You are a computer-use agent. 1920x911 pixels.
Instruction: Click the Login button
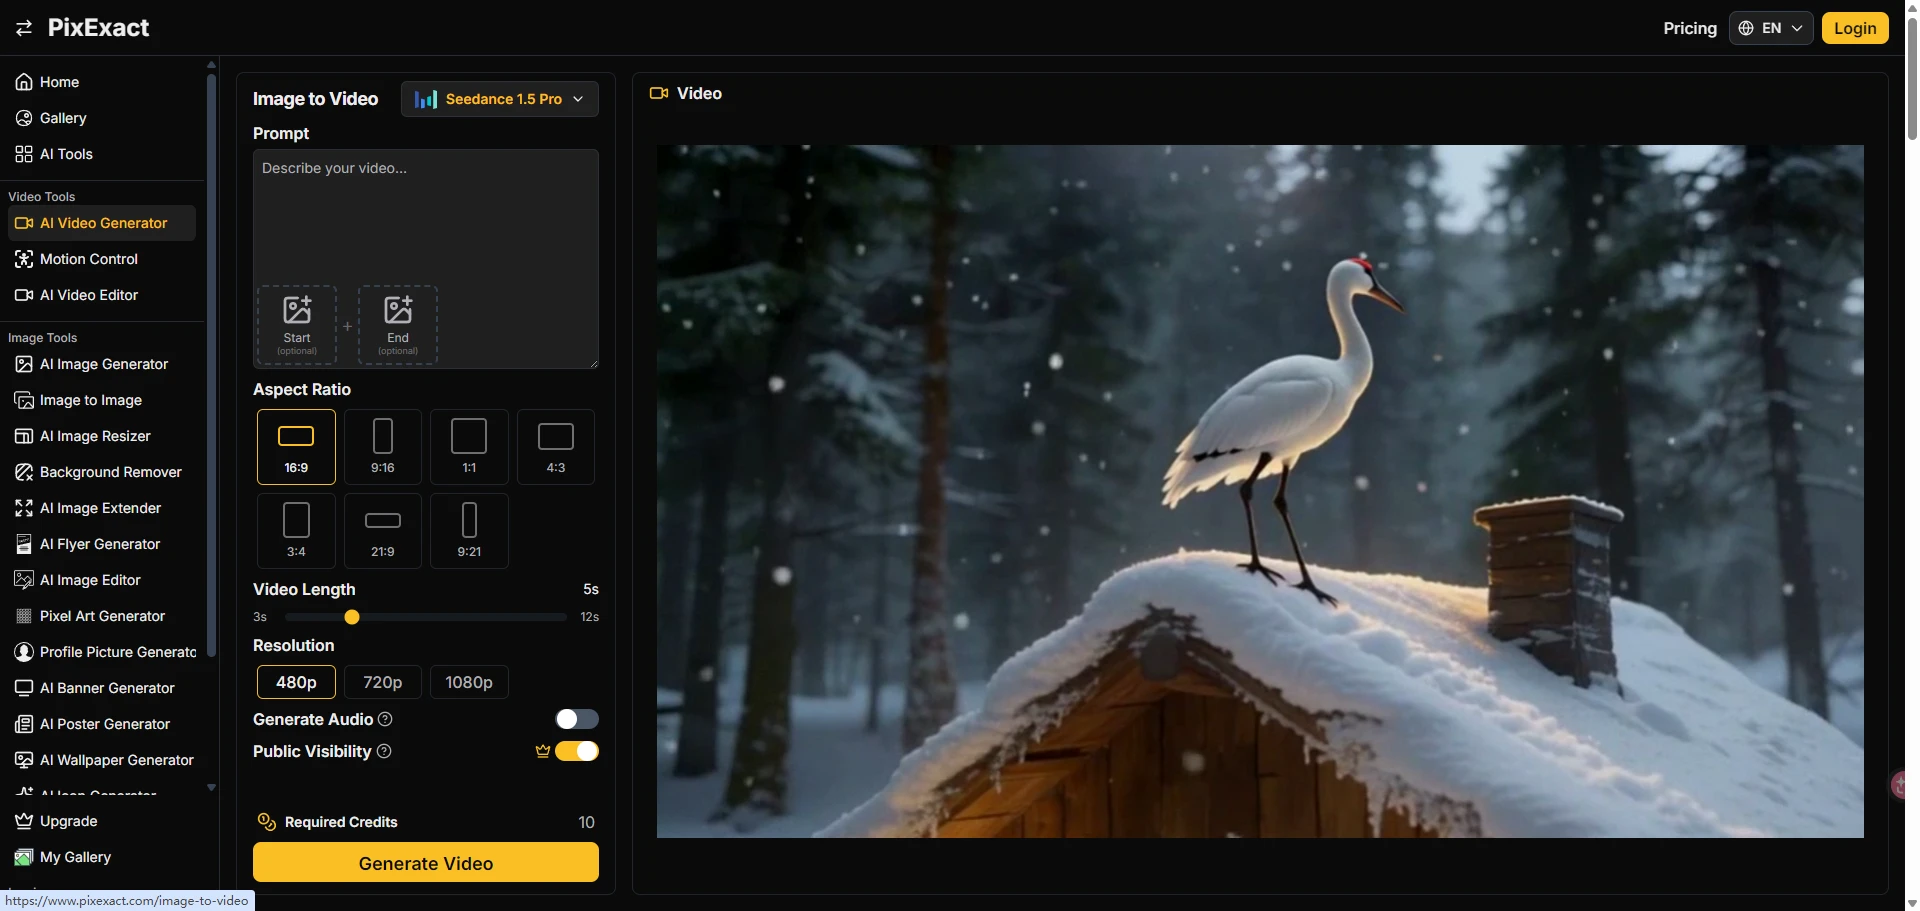point(1854,28)
